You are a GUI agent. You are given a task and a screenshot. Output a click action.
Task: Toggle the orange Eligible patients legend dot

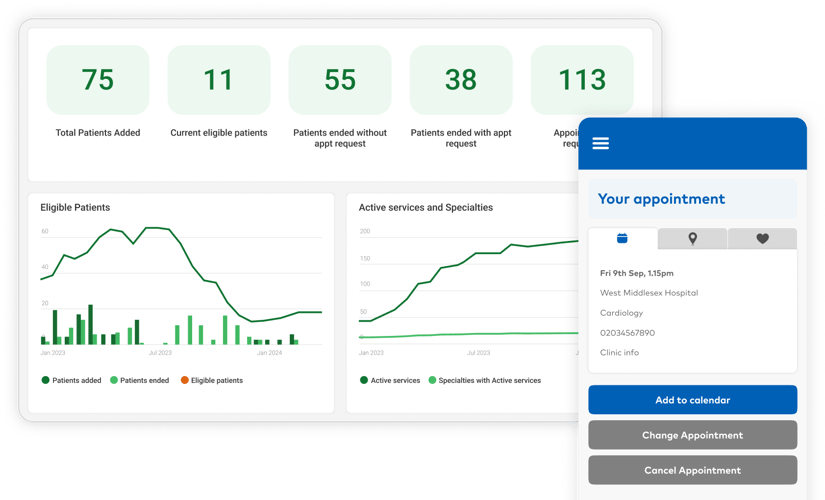coord(185,380)
